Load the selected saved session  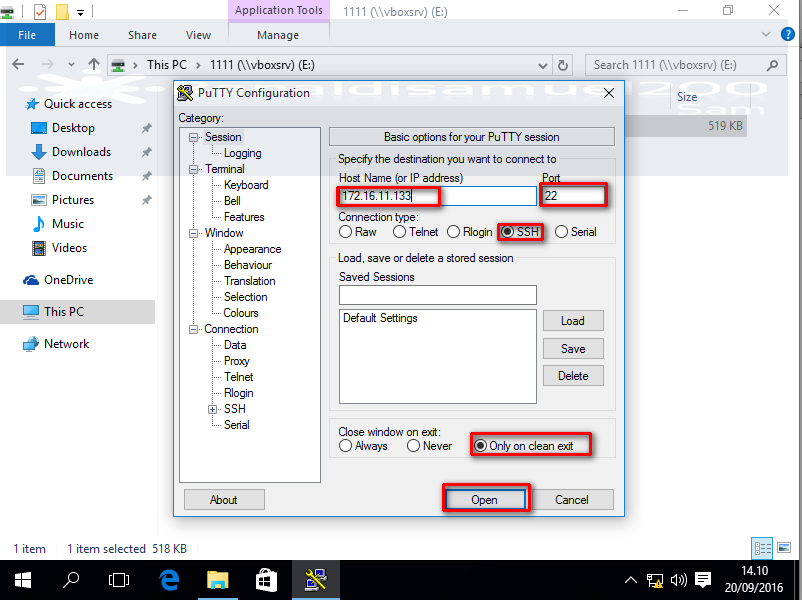pos(573,321)
